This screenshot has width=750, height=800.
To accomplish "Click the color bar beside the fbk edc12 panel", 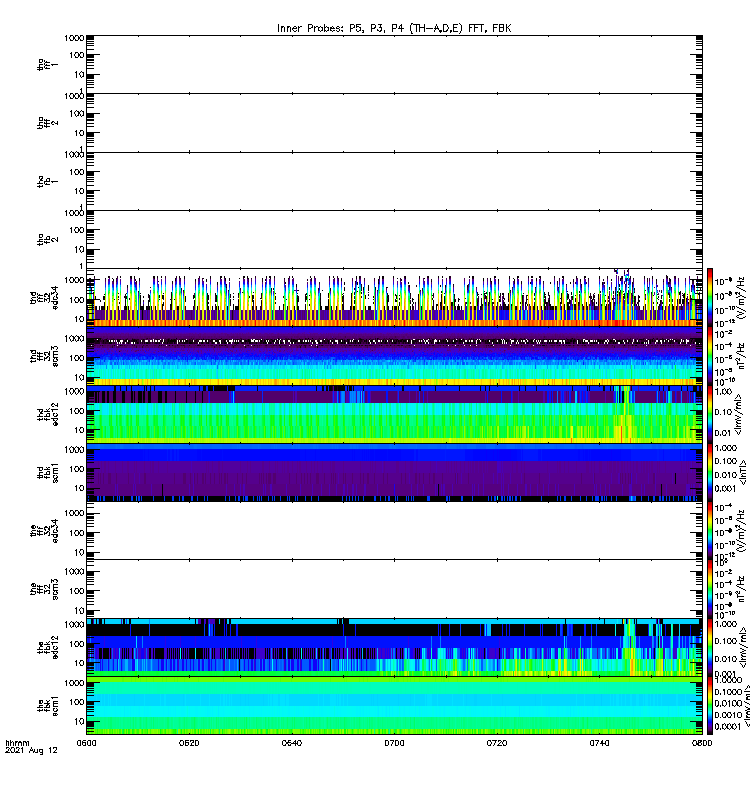I will [710, 647].
